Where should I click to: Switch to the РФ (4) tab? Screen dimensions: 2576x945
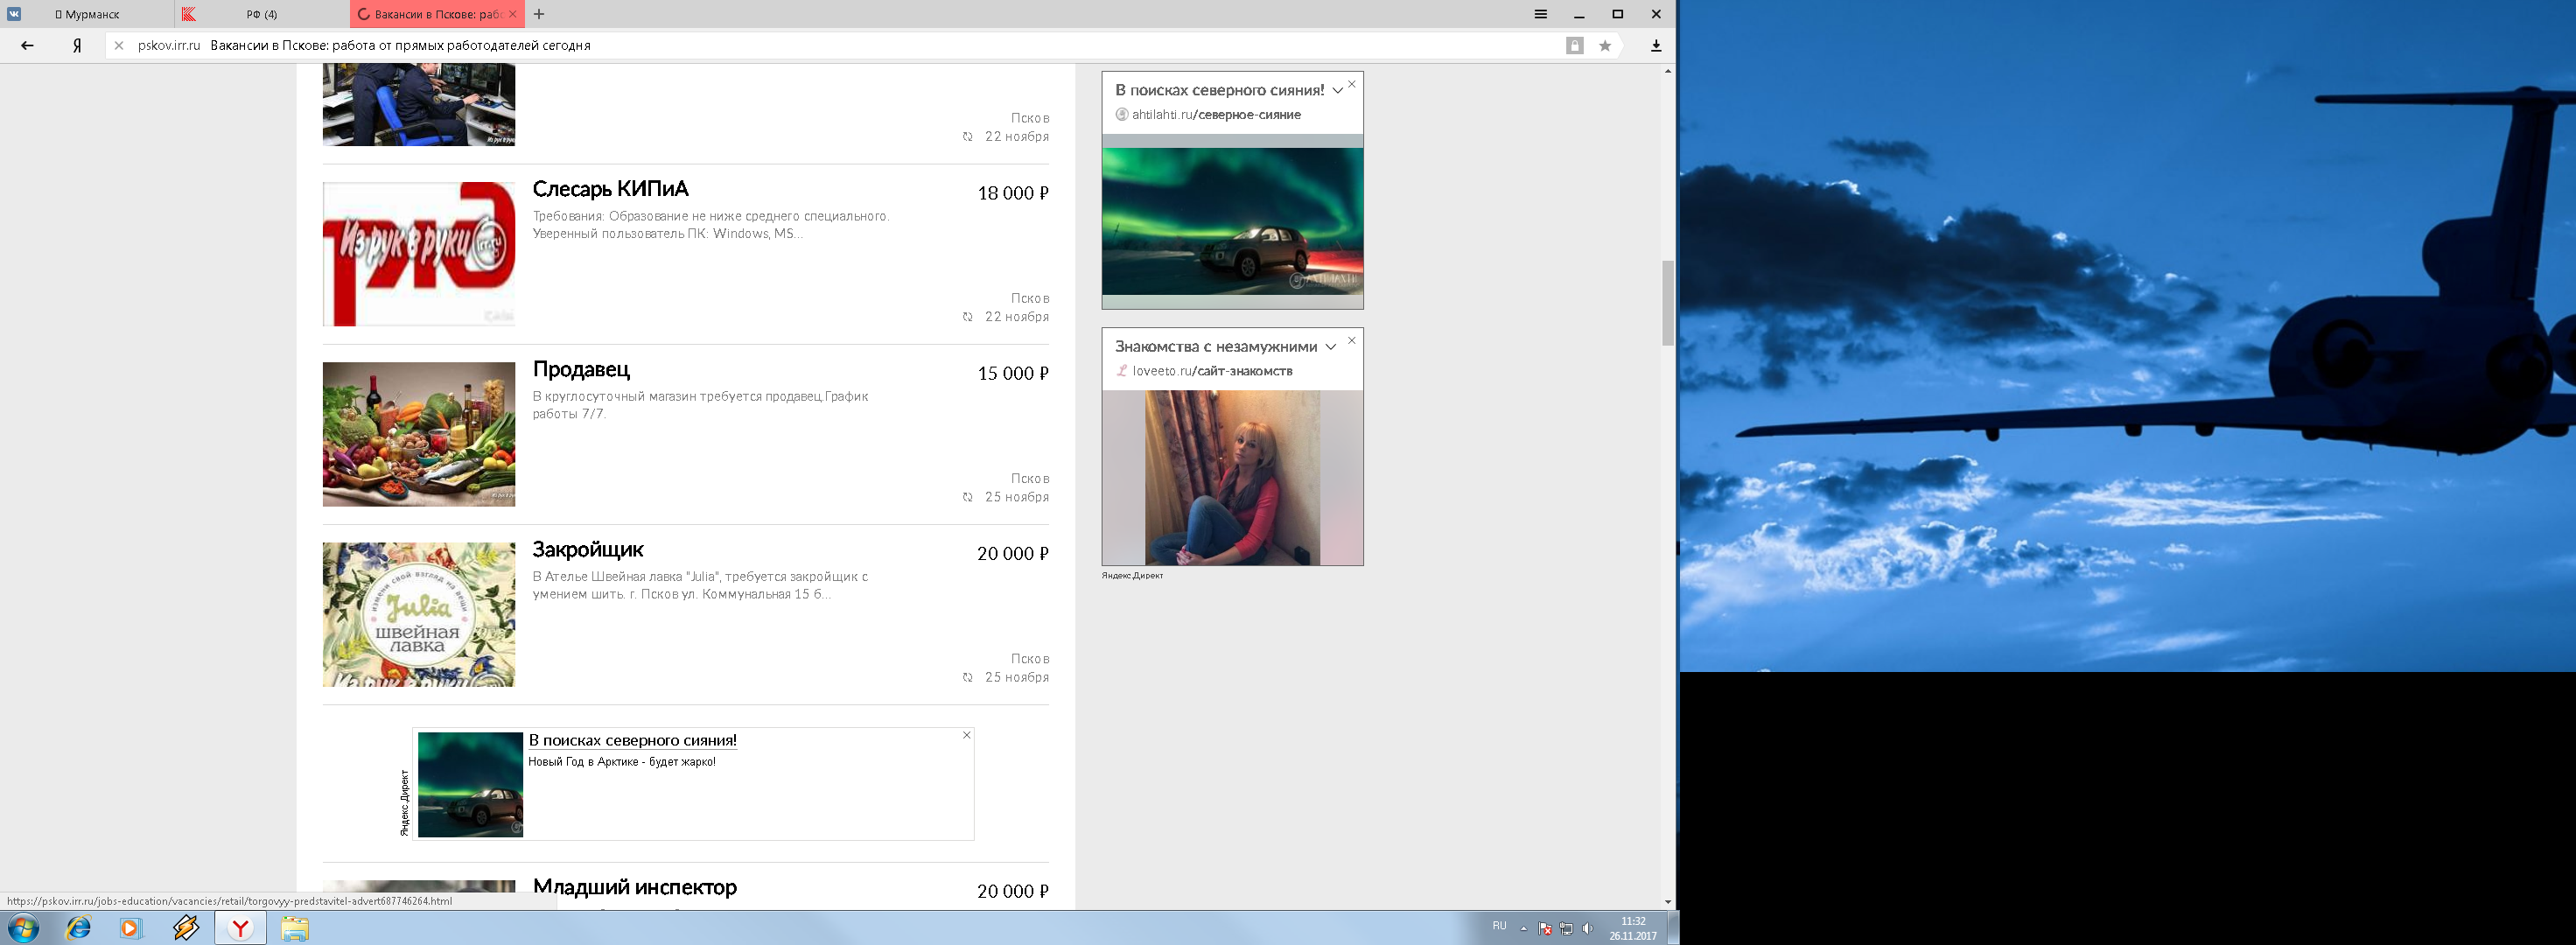[x=262, y=14]
